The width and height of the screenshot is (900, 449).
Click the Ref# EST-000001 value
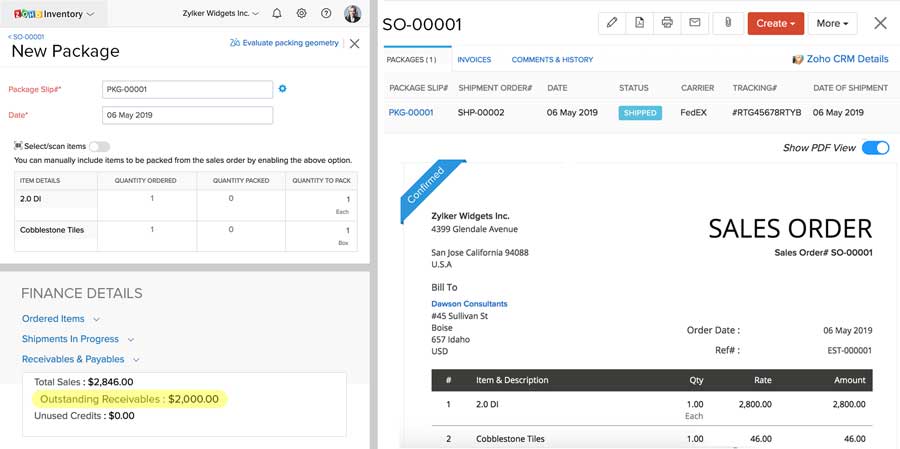849,350
